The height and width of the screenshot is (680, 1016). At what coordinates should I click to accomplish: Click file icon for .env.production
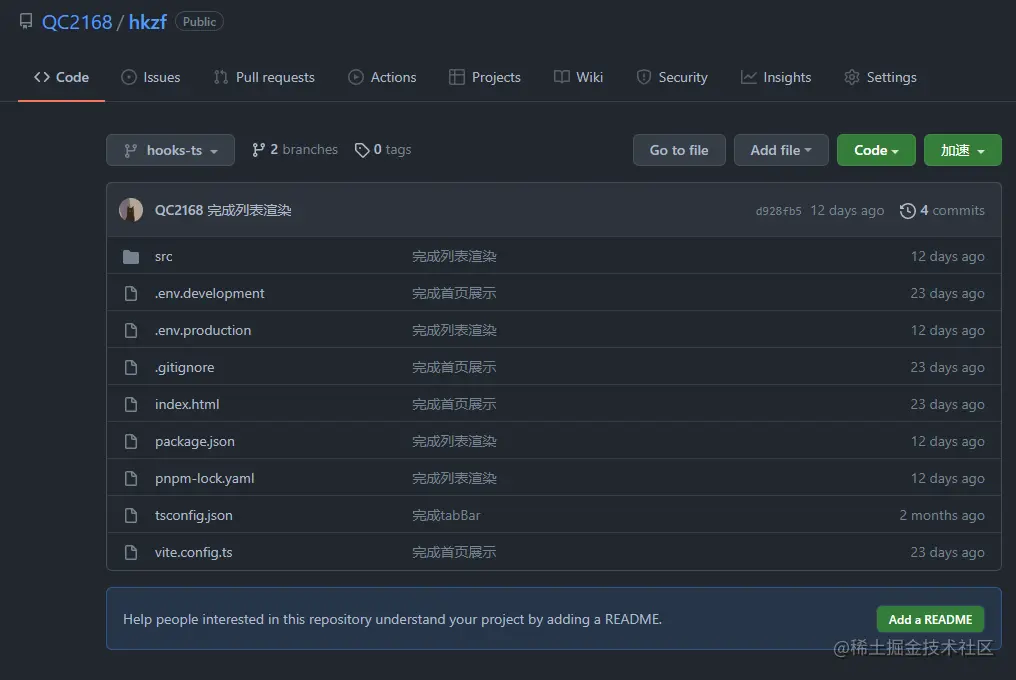click(x=131, y=331)
